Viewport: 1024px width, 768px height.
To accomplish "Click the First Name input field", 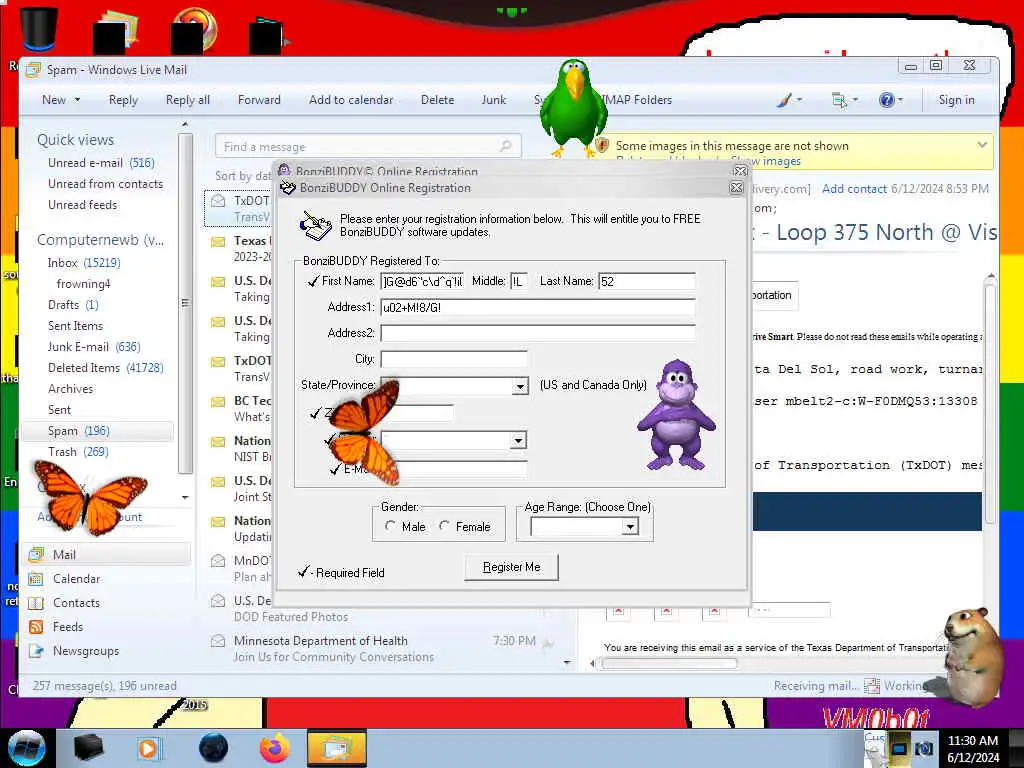I will [x=422, y=281].
